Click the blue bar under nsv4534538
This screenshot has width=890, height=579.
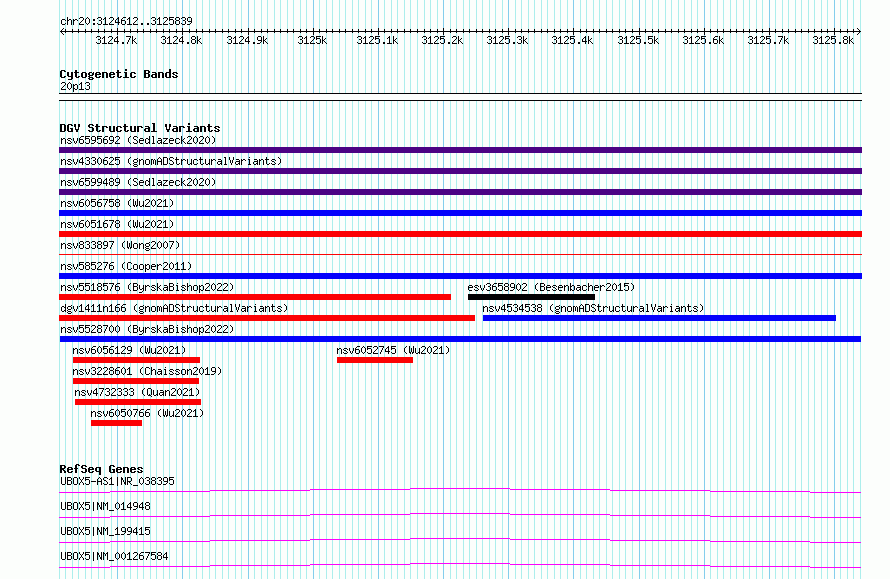[660, 318]
